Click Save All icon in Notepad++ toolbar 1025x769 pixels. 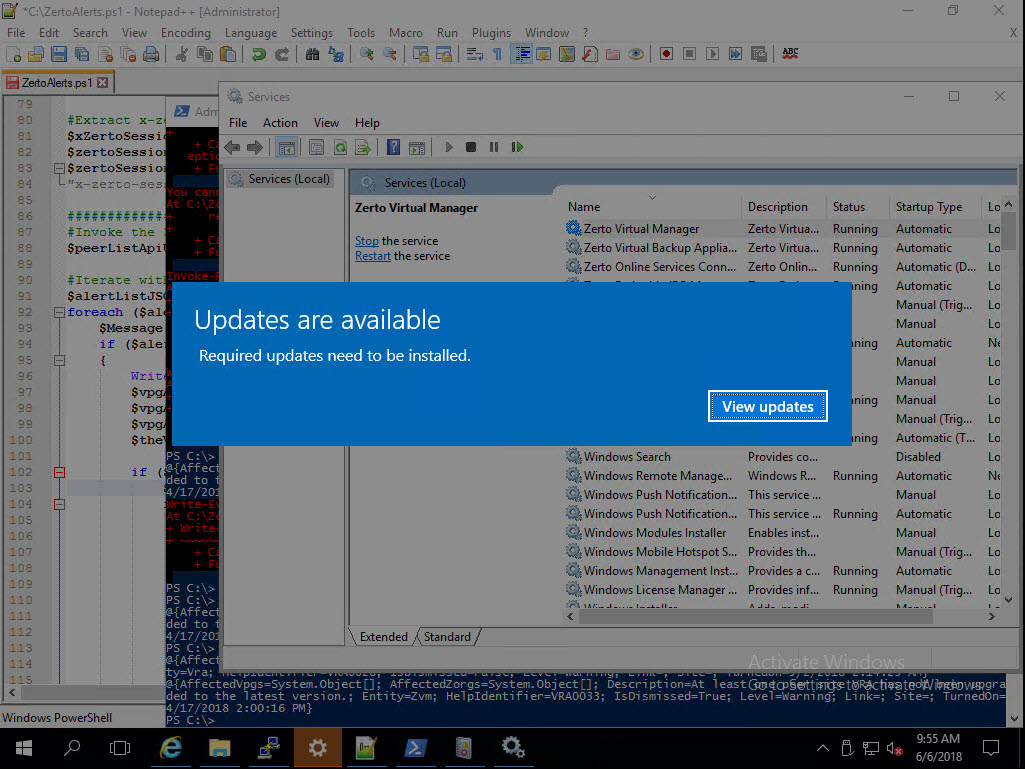[x=82, y=54]
